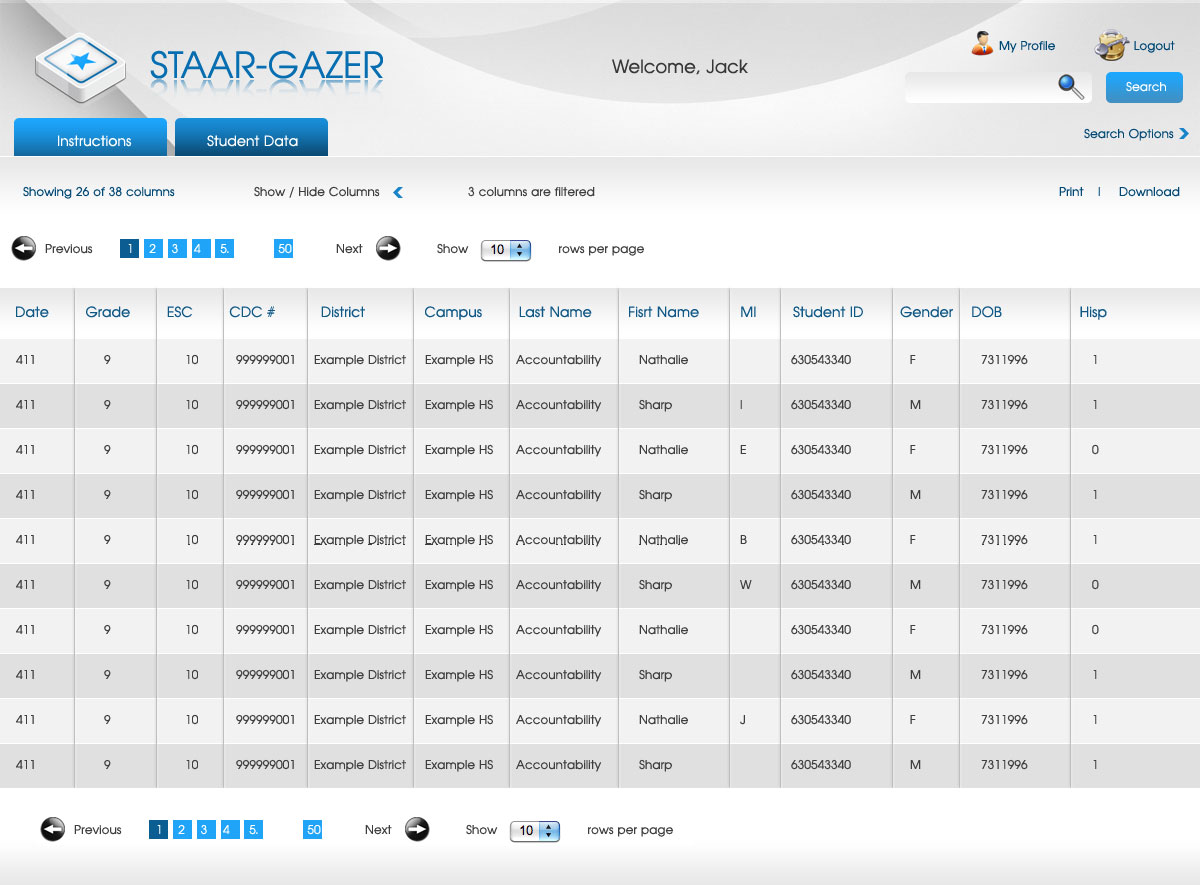The height and width of the screenshot is (885, 1200).
Task: Click the My Profile person icon
Action: point(982,44)
